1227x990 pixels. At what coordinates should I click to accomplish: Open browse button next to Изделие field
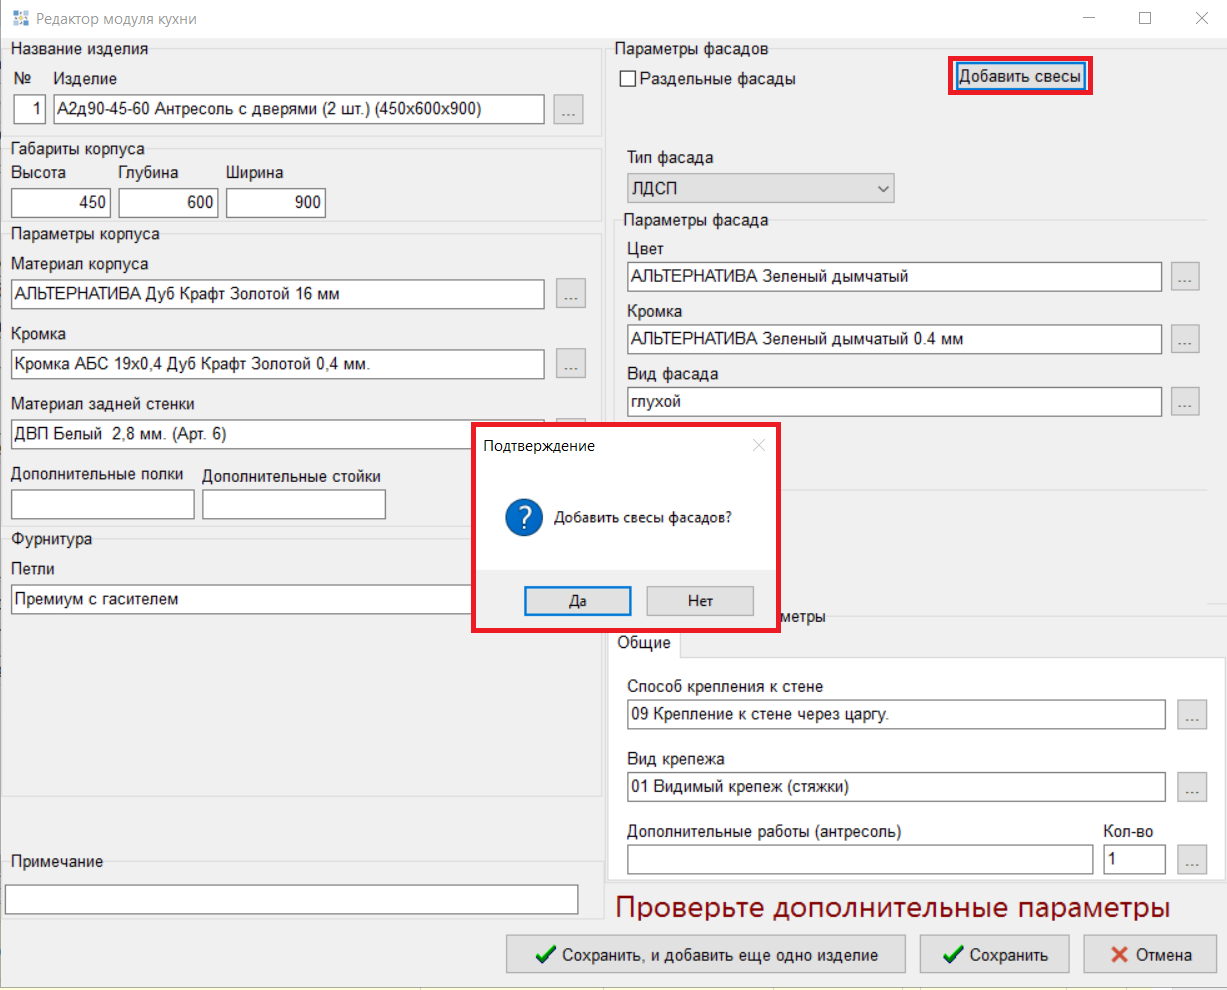pos(568,109)
